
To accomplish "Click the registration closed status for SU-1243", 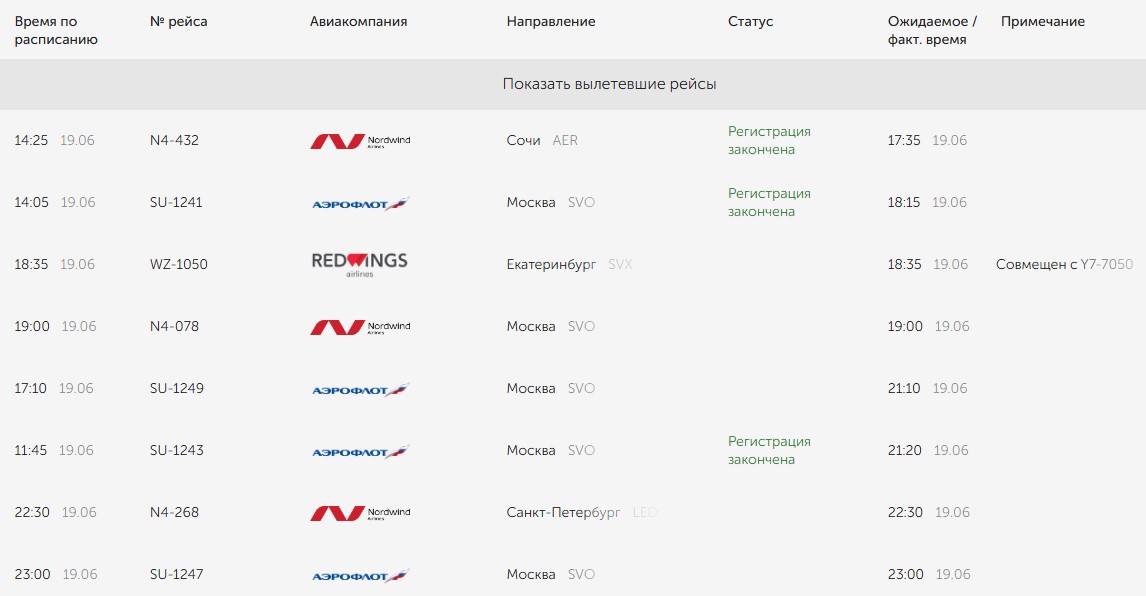I will point(769,450).
